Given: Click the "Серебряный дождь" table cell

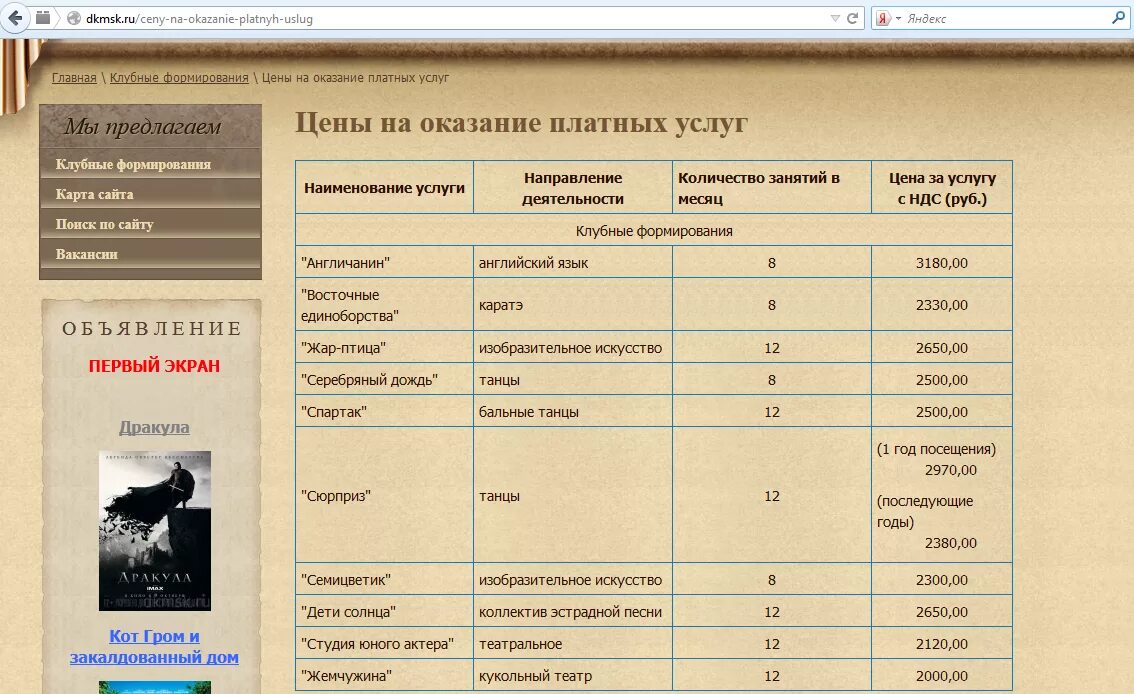Looking at the screenshot, I should (x=384, y=380).
